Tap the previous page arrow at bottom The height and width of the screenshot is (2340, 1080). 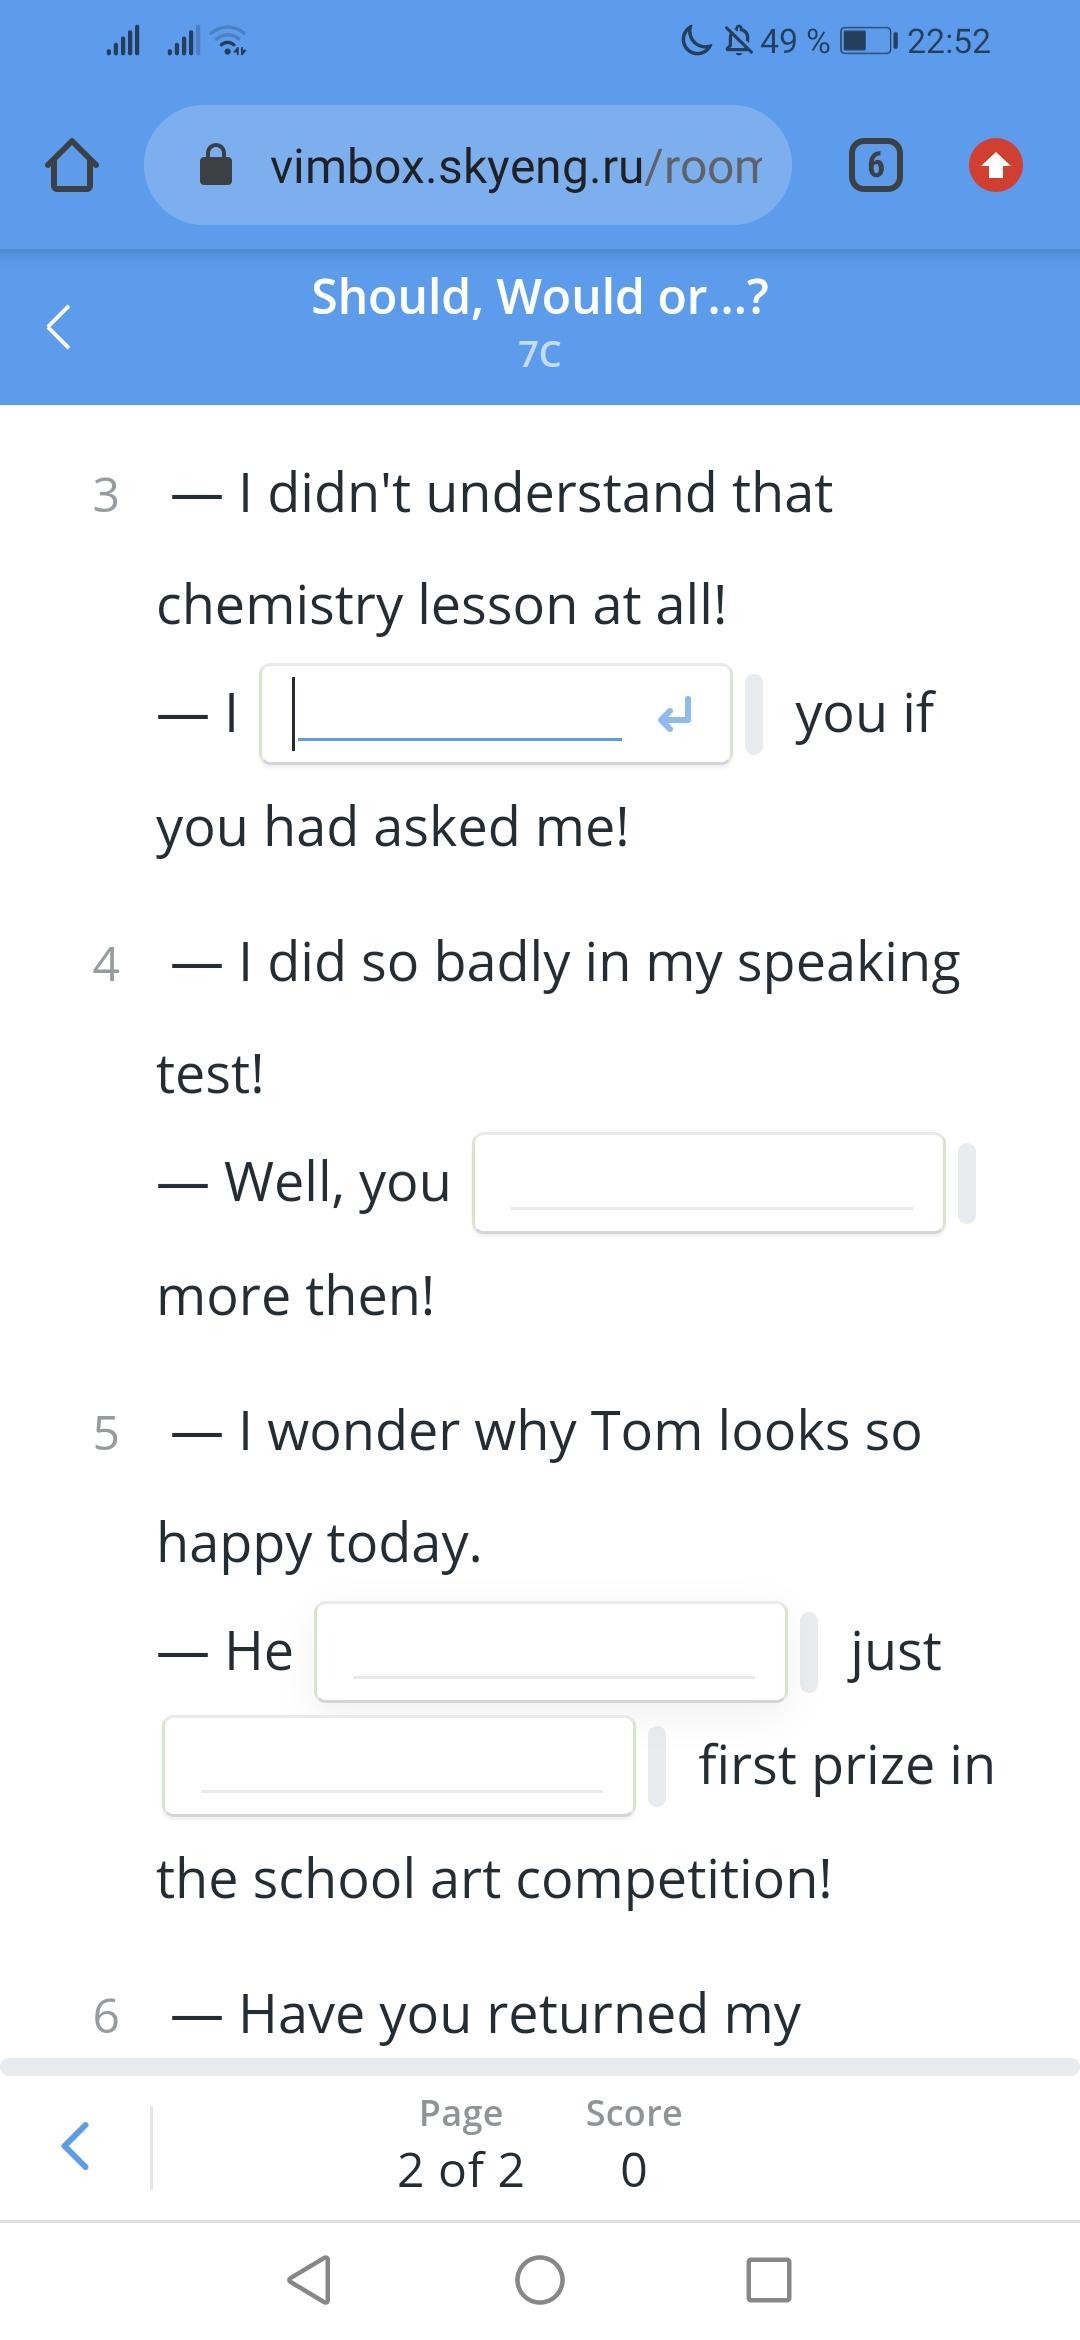[76, 2146]
